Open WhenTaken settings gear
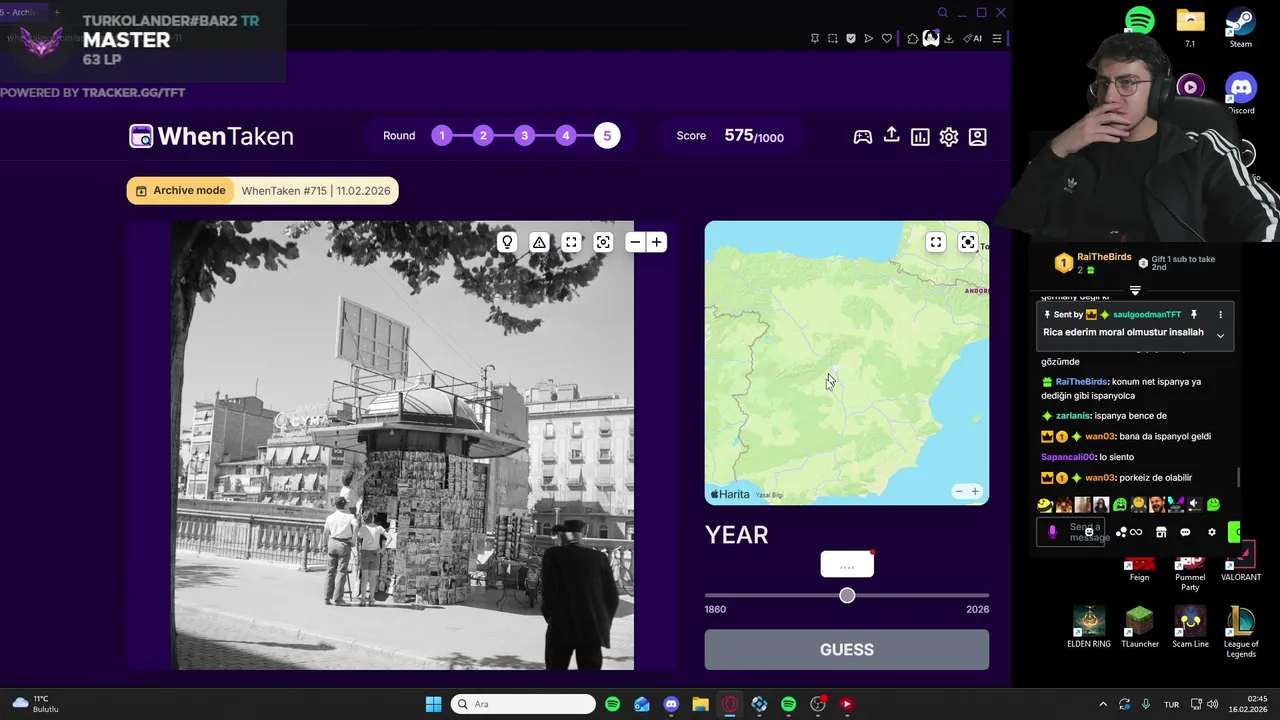Image resolution: width=1280 pixels, height=720 pixels. pos(949,137)
